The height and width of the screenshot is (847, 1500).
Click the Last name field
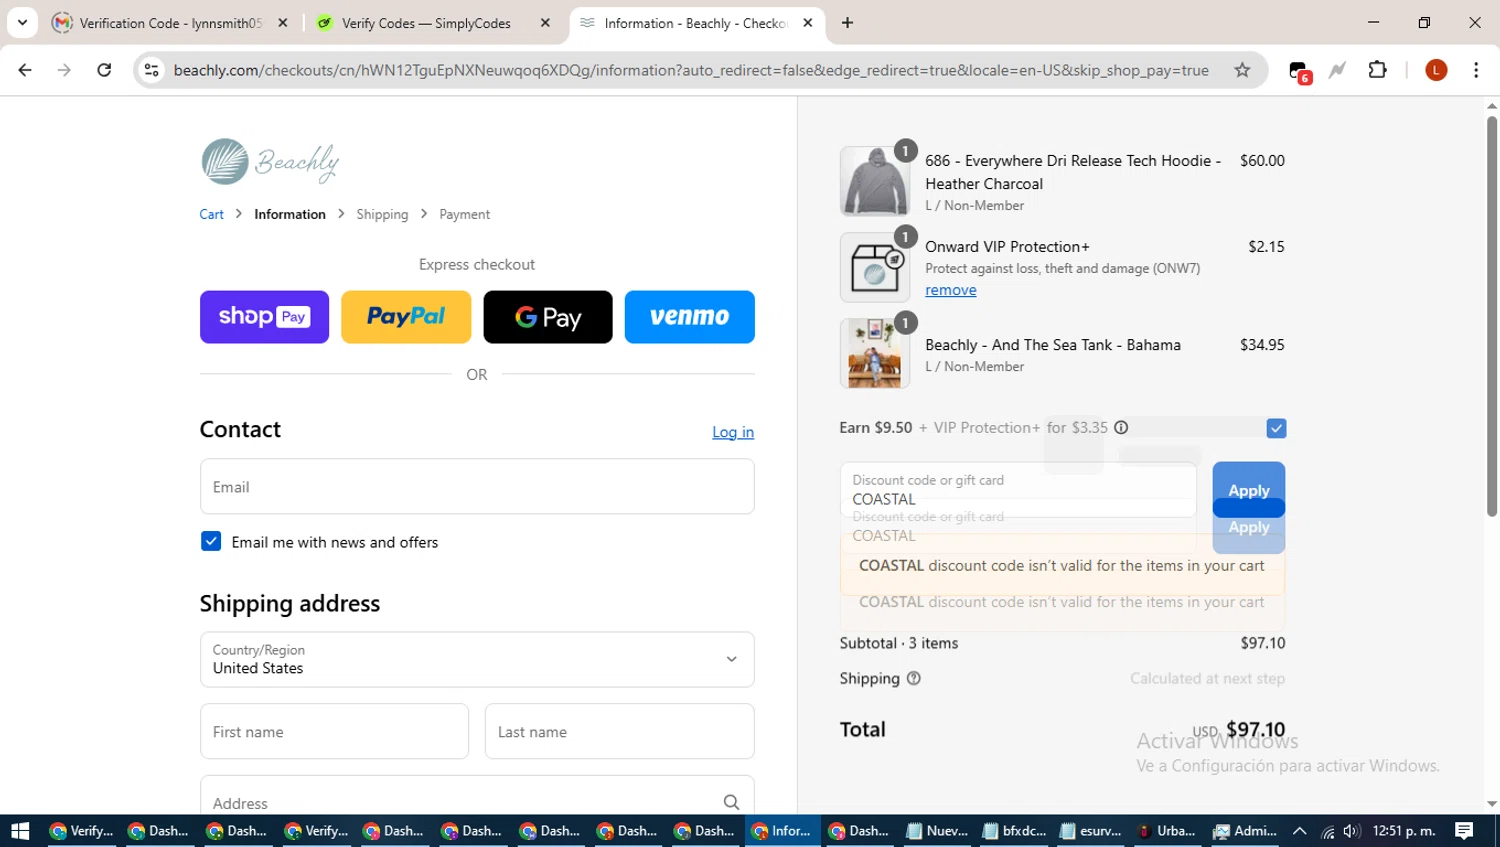[x=620, y=731]
